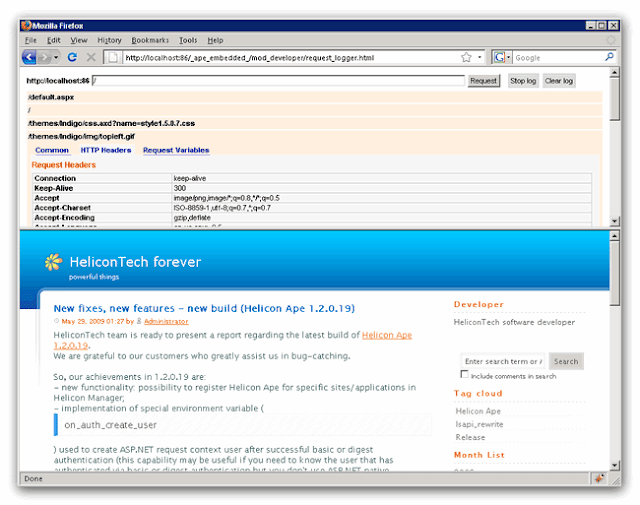The height and width of the screenshot is (505, 640).
Task: Open the Helicon Ape tag
Action: pyautogui.click(x=478, y=411)
